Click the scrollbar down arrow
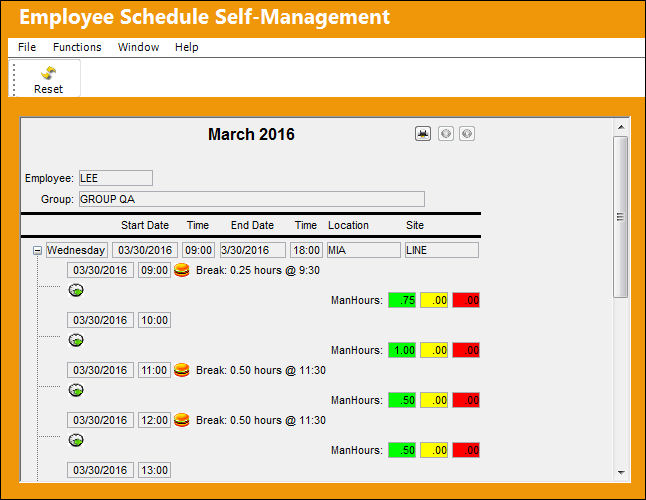The height and width of the screenshot is (500, 646). (621, 472)
